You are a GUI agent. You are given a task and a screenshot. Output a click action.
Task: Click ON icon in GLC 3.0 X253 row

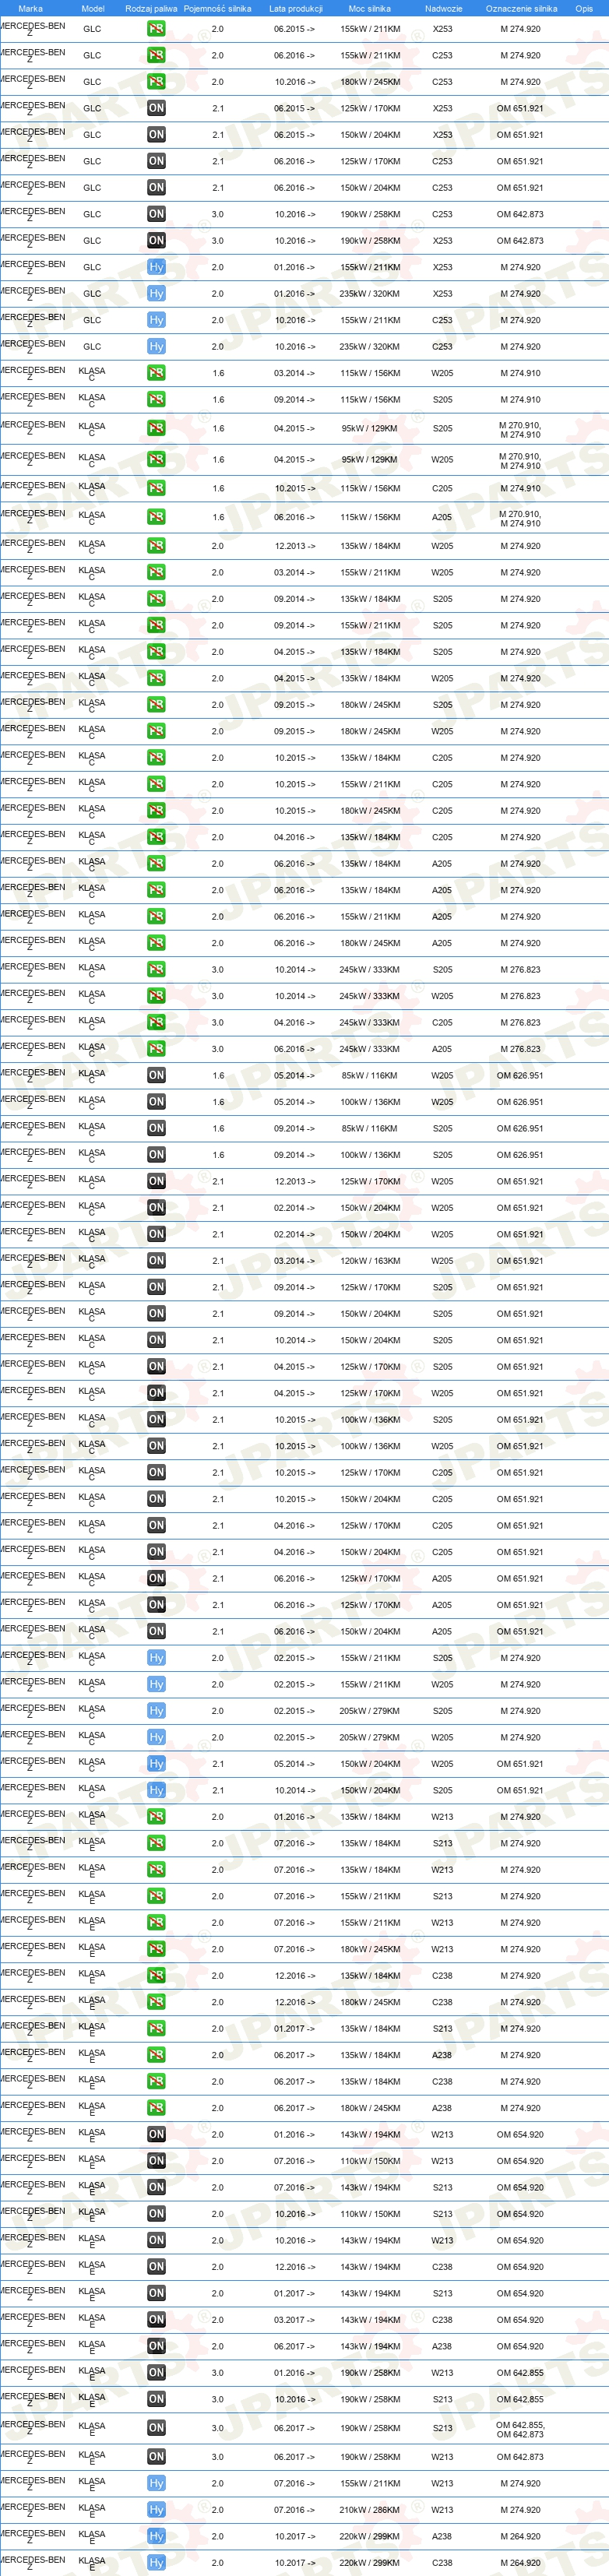(156, 240)
